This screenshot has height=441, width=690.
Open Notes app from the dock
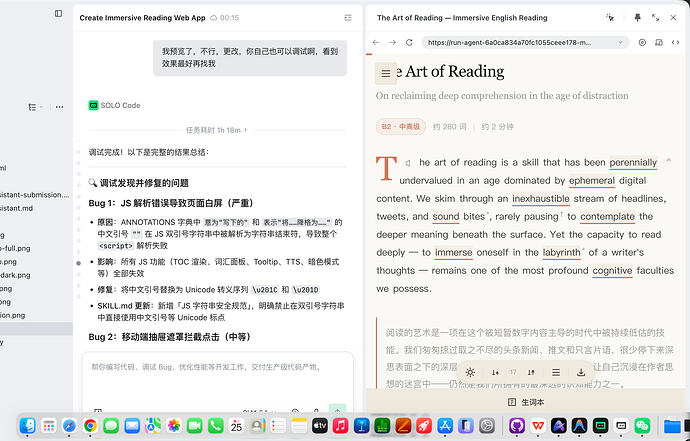pyautogui.click(x=299, y=426)
